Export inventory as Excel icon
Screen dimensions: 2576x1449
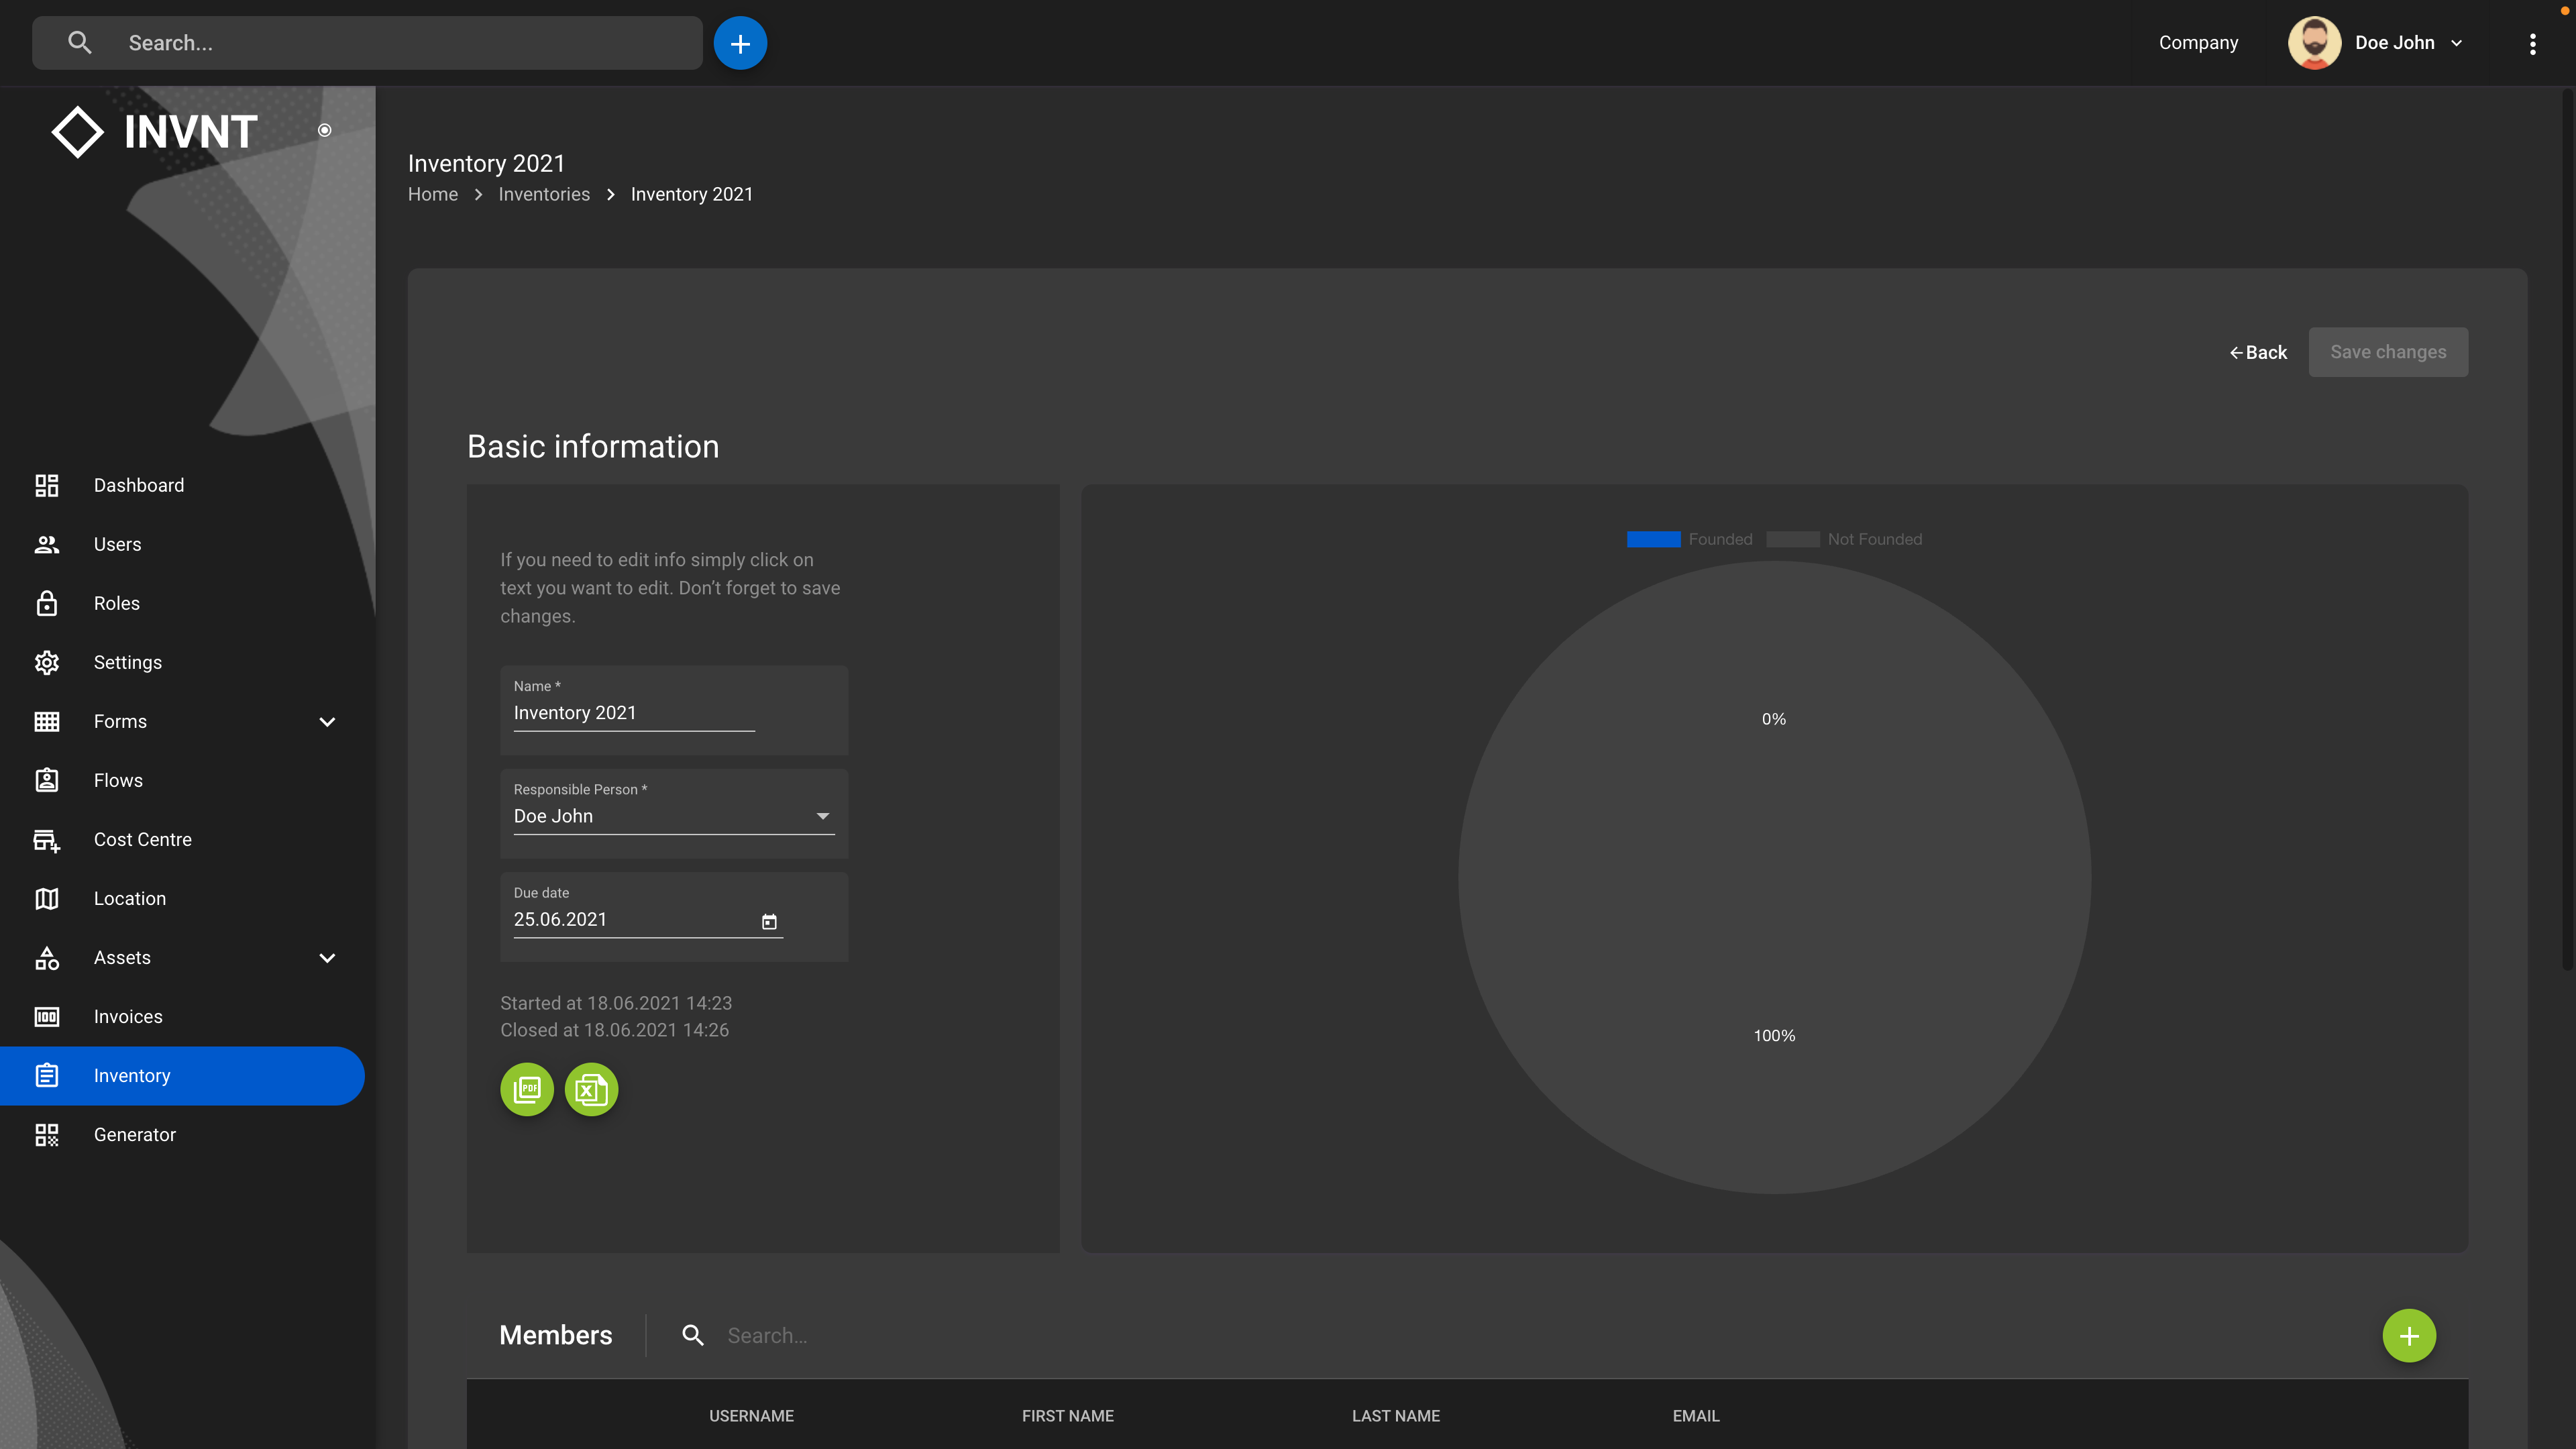(x=591, y=1089)
